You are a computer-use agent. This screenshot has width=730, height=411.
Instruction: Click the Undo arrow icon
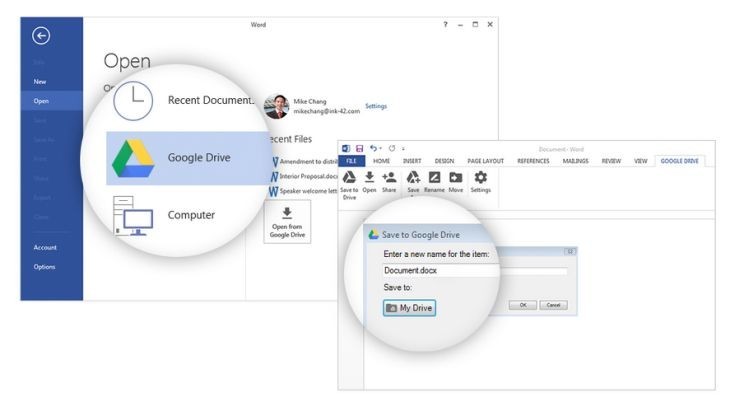tap(373, 148)
